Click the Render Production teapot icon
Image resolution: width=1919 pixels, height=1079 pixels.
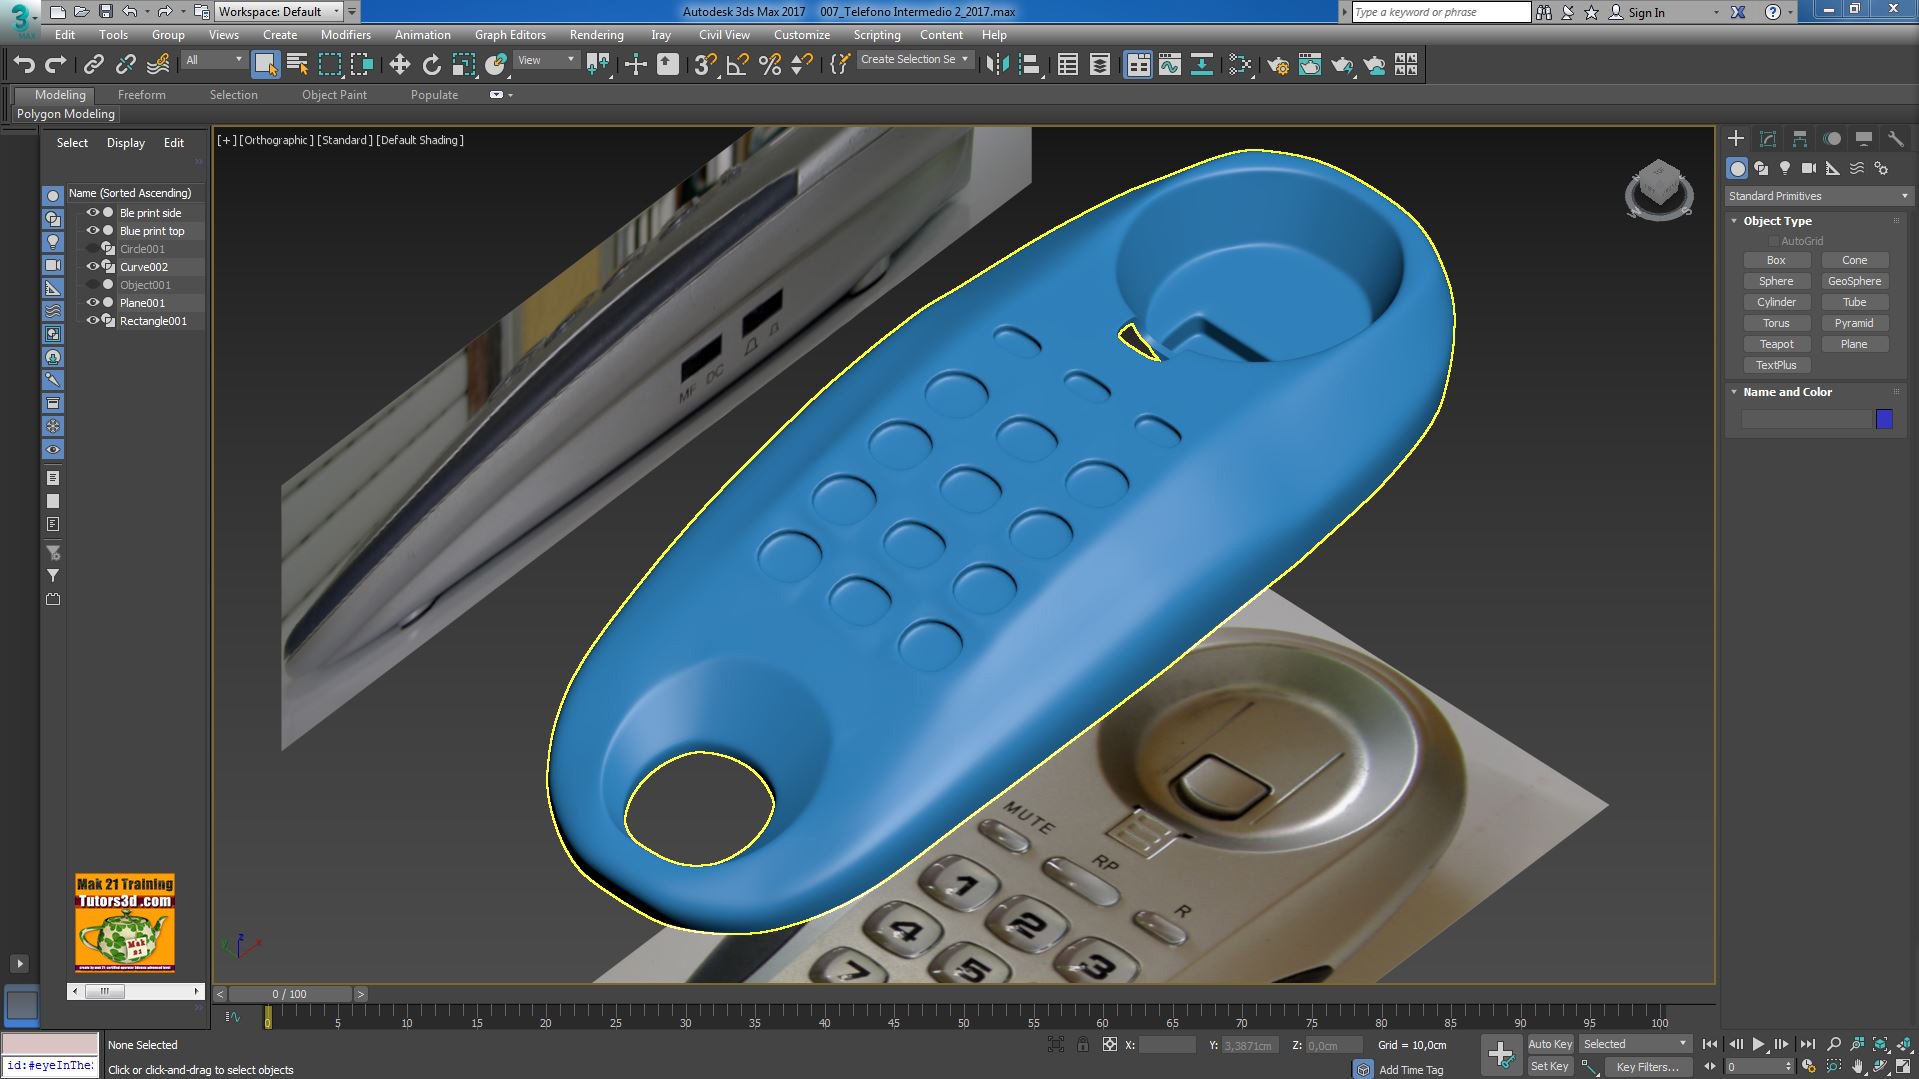click(x=1343, y=64)
